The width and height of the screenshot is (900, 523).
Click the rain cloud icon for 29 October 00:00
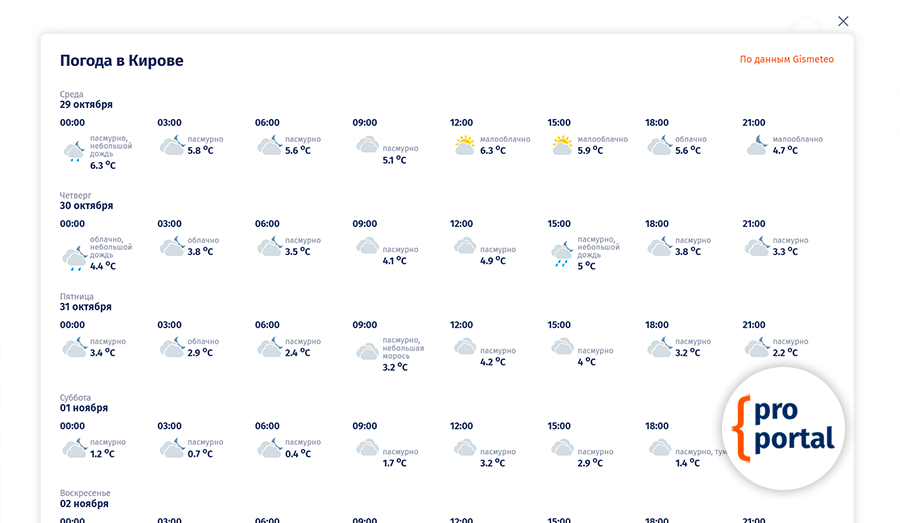pyautogui.click(x=74, y=152)
